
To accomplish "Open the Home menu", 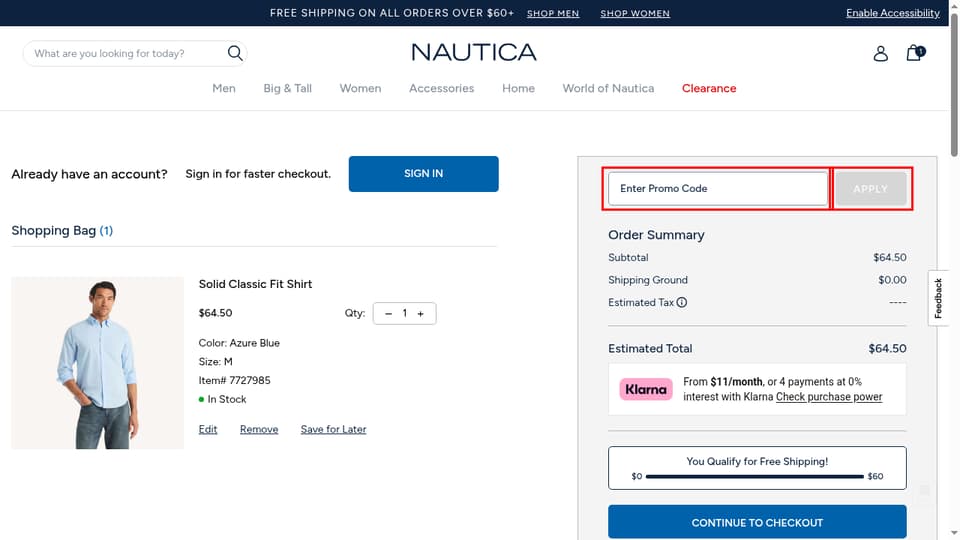I will [x=519, y=88].
